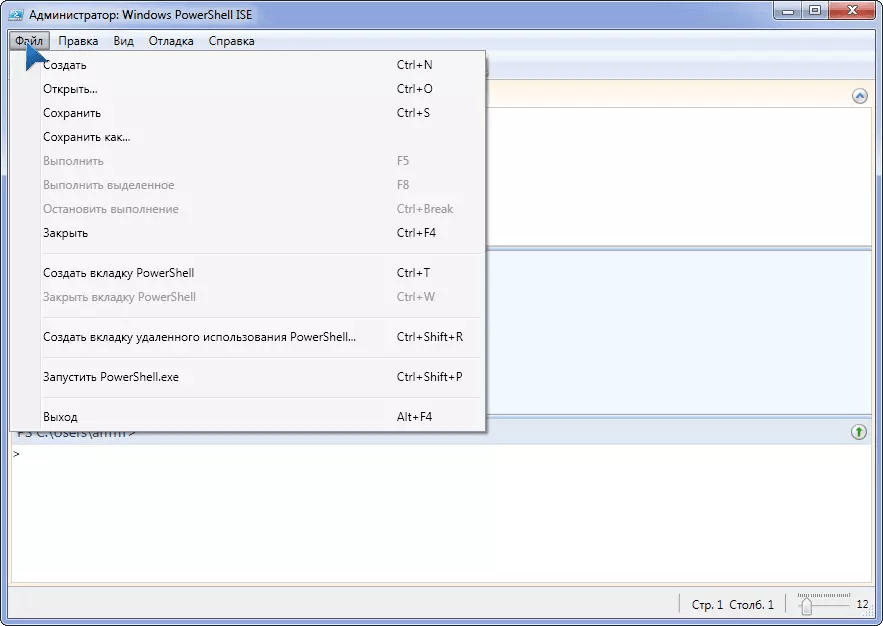This screenshot has height=626, width=883.
Task: Maximize the PowerShell ISE window
Action: click(x=814, y=11)
